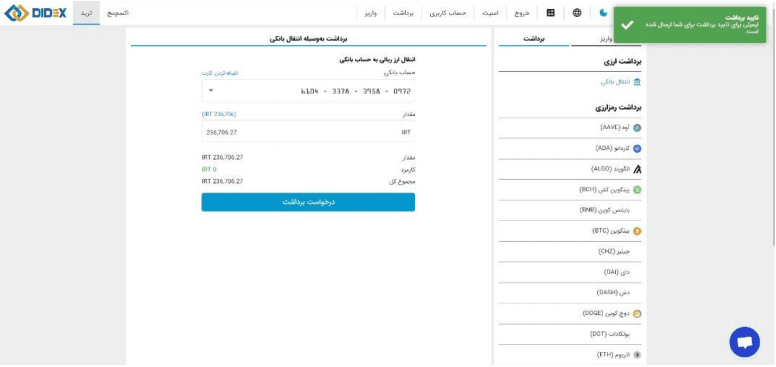Click the amount input field 236,706.27
This screenshot has width=776, height=367.
[308, 132]
